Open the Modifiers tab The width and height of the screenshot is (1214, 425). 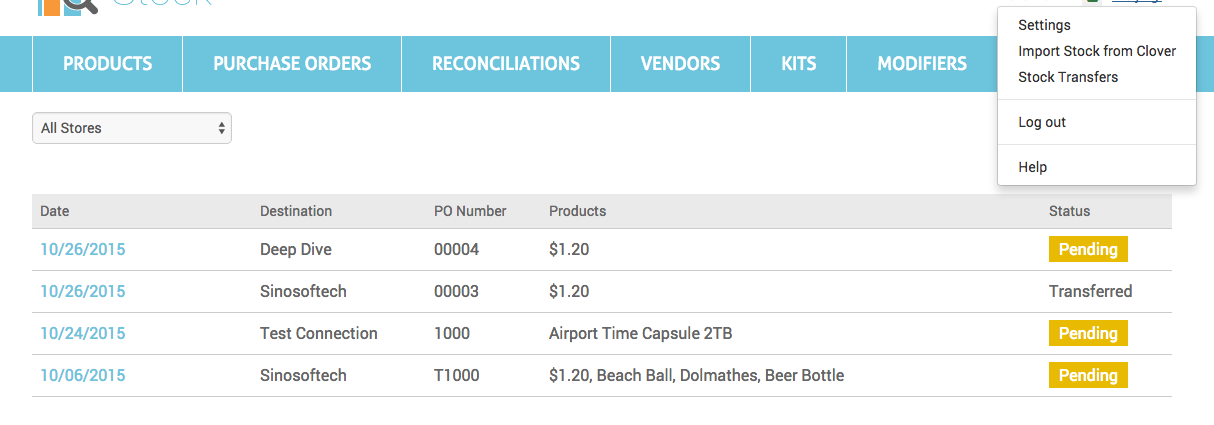[922, 64]
